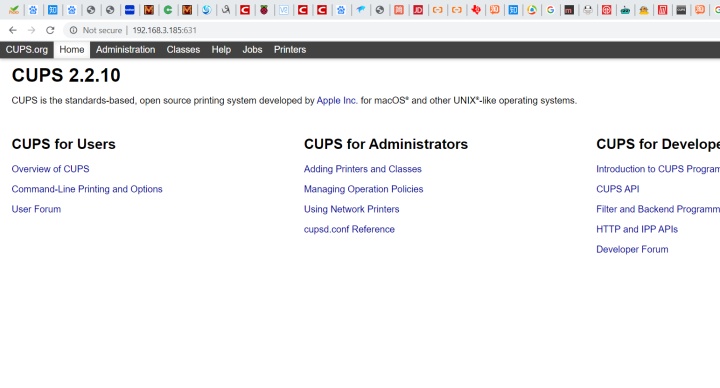Open the blue swirl bookmark
The height and width of the screenshot is (388, 720).
pyautogui.click(x=207, y=10)
